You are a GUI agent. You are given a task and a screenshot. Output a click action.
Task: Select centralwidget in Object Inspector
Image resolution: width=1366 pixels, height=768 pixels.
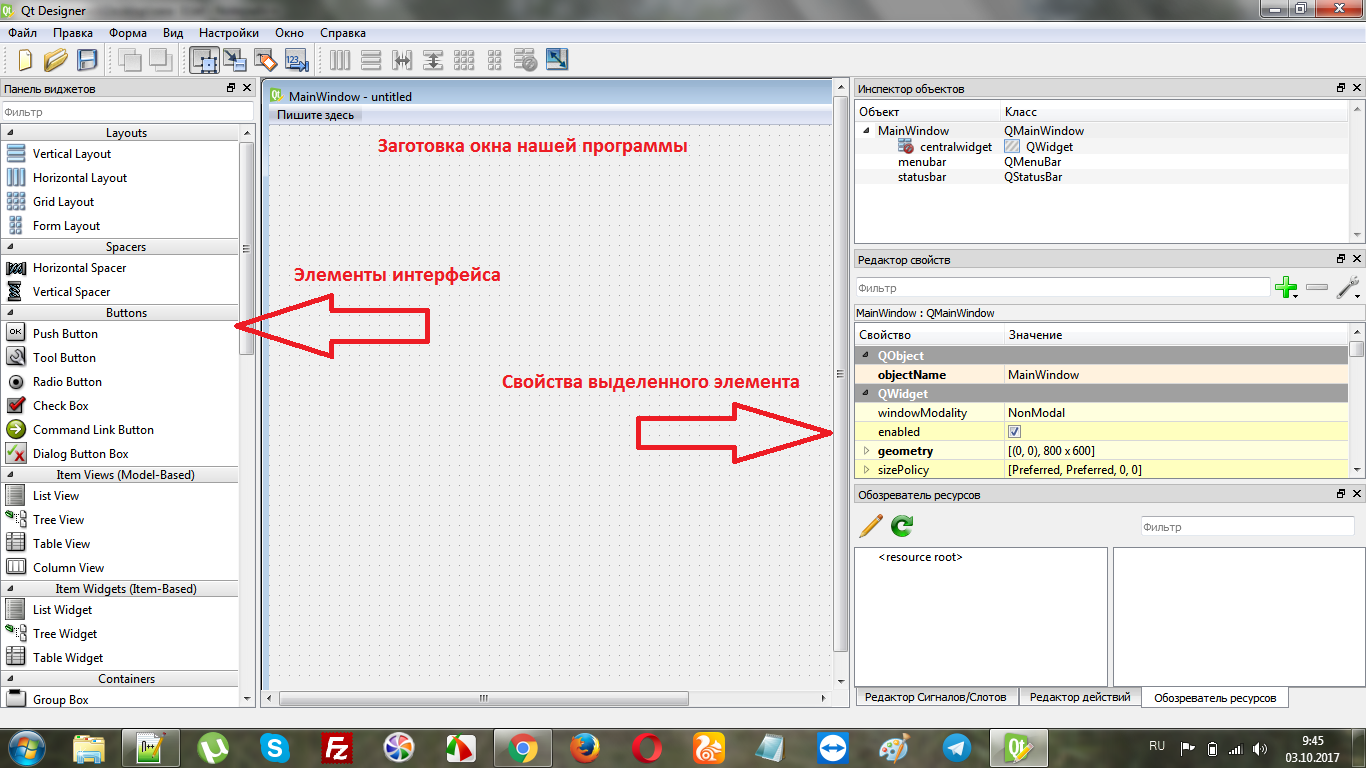[956, 147]
